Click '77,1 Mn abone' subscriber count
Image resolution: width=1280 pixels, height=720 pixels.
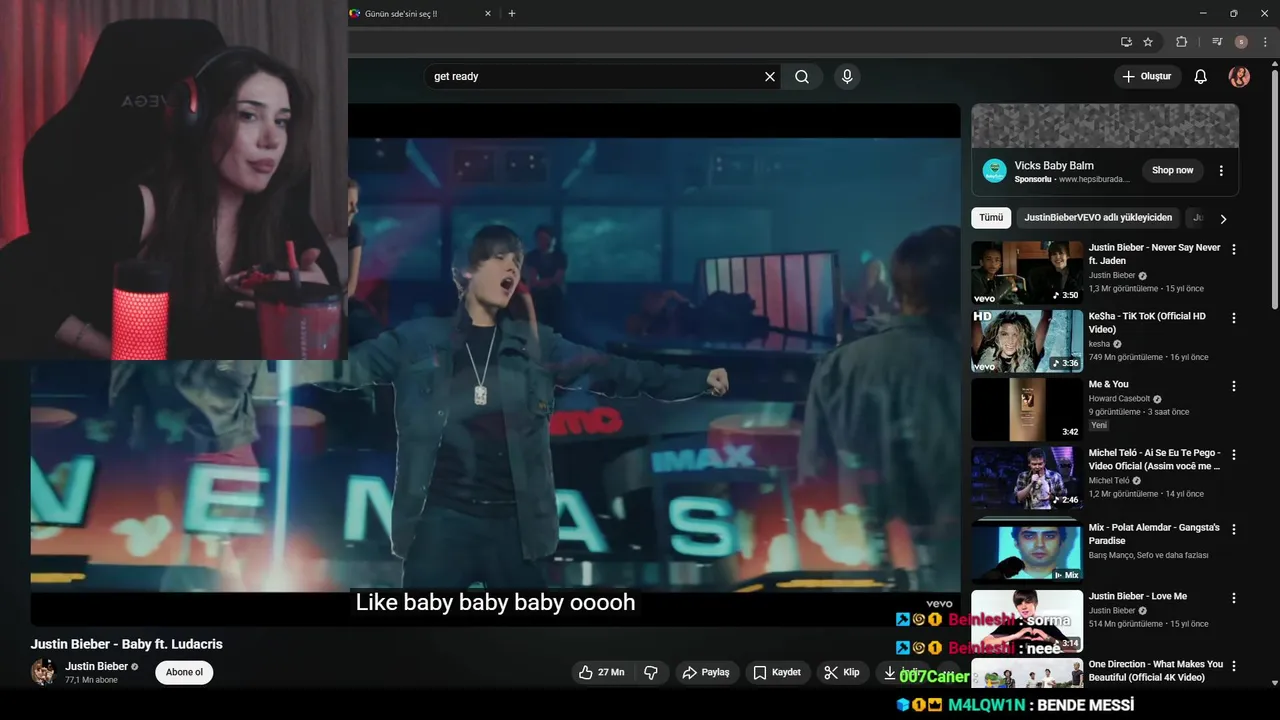[91, 680]
